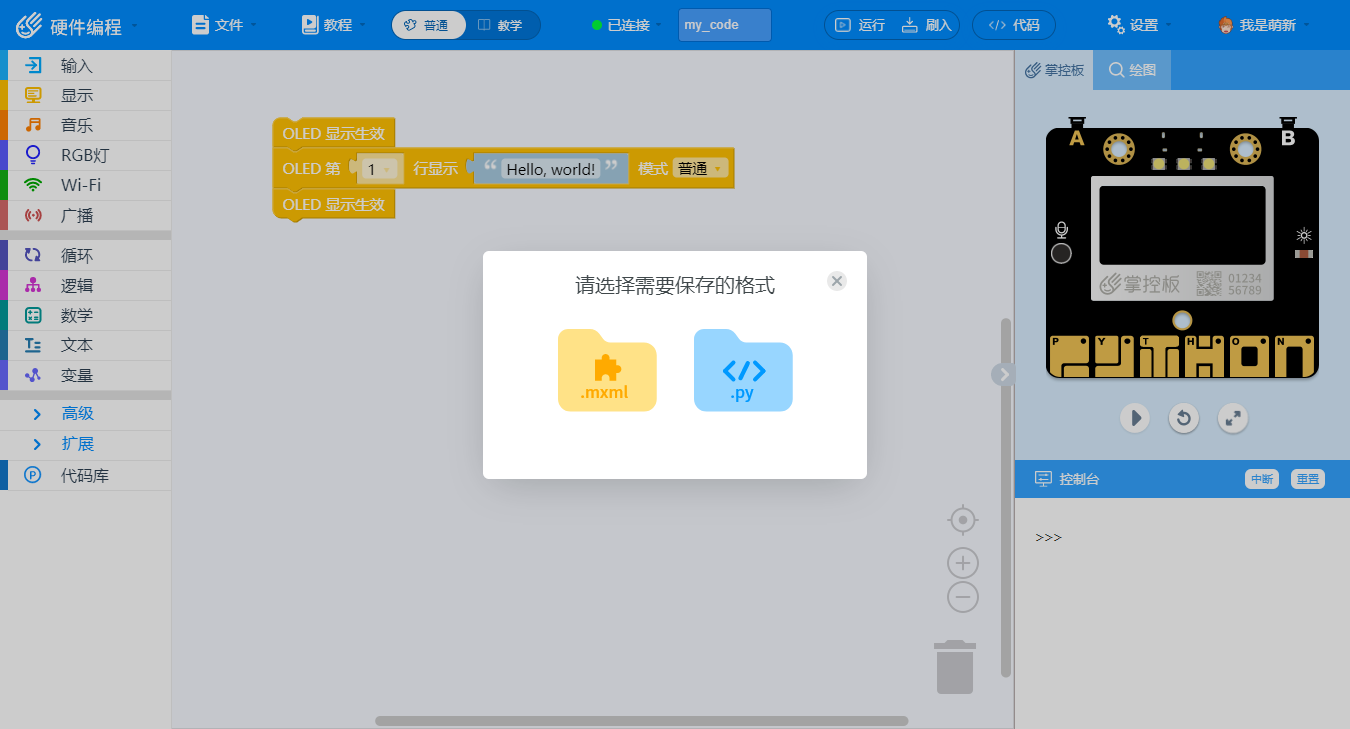Open the 变量 block category
Screen dimensions: 1350x729
tap(86, 375)
